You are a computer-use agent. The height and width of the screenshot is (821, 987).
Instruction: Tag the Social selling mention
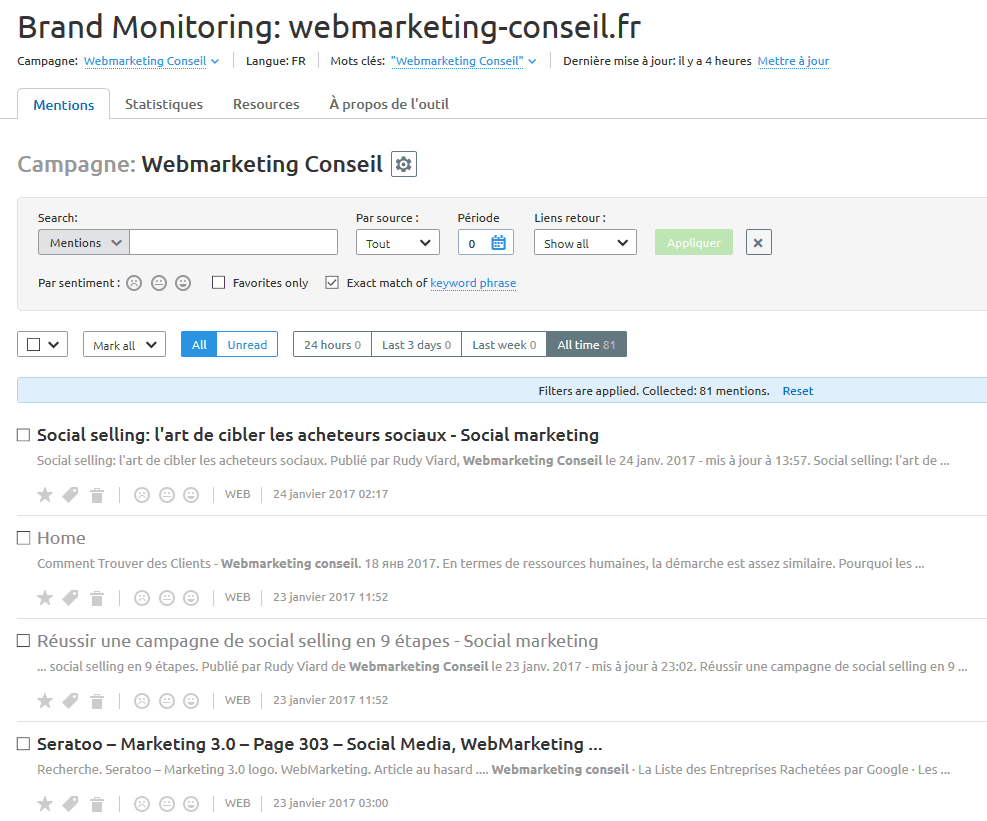70,495
